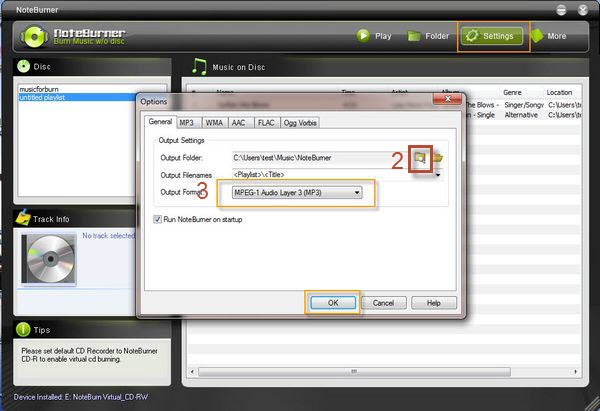Switch to the AAC tab

pos(239,123)
